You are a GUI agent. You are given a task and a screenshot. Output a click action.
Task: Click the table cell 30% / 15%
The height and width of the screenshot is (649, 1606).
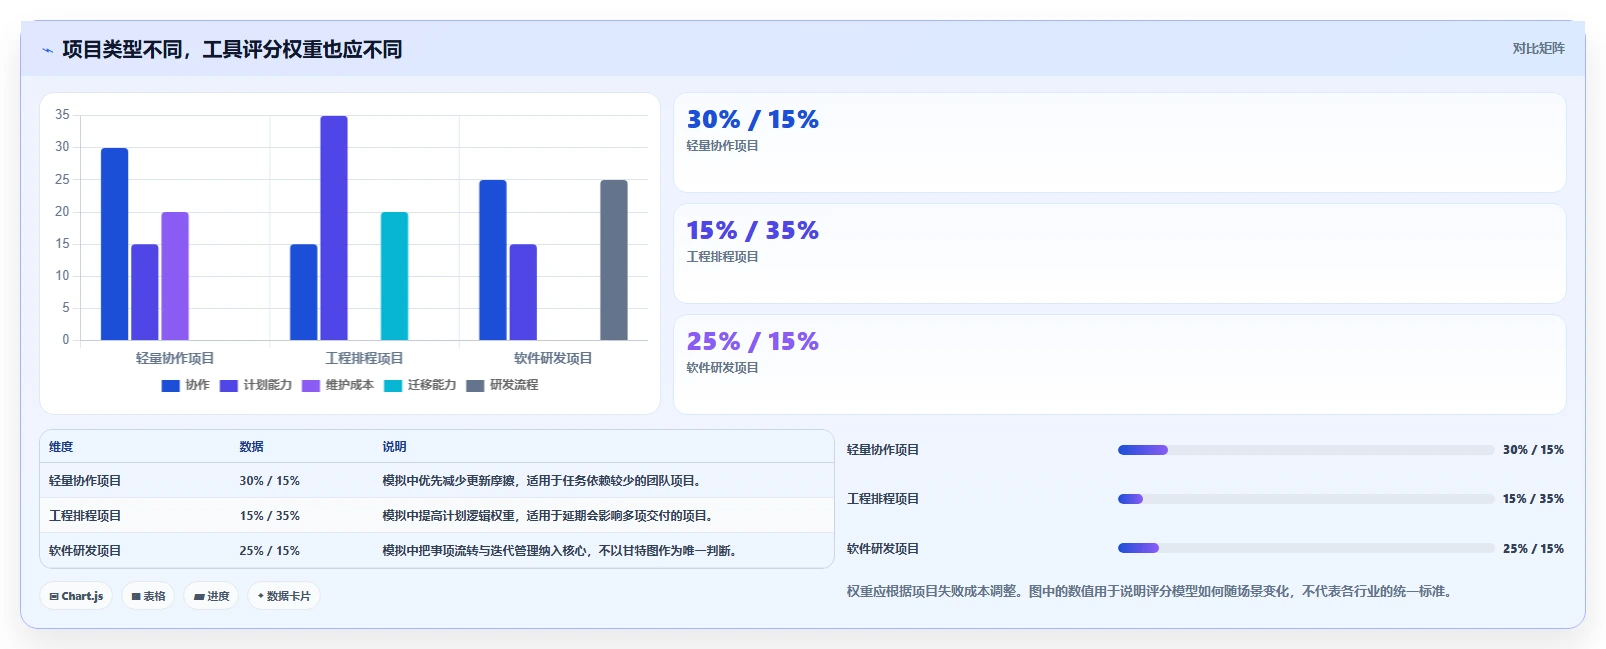click(269, 481)
